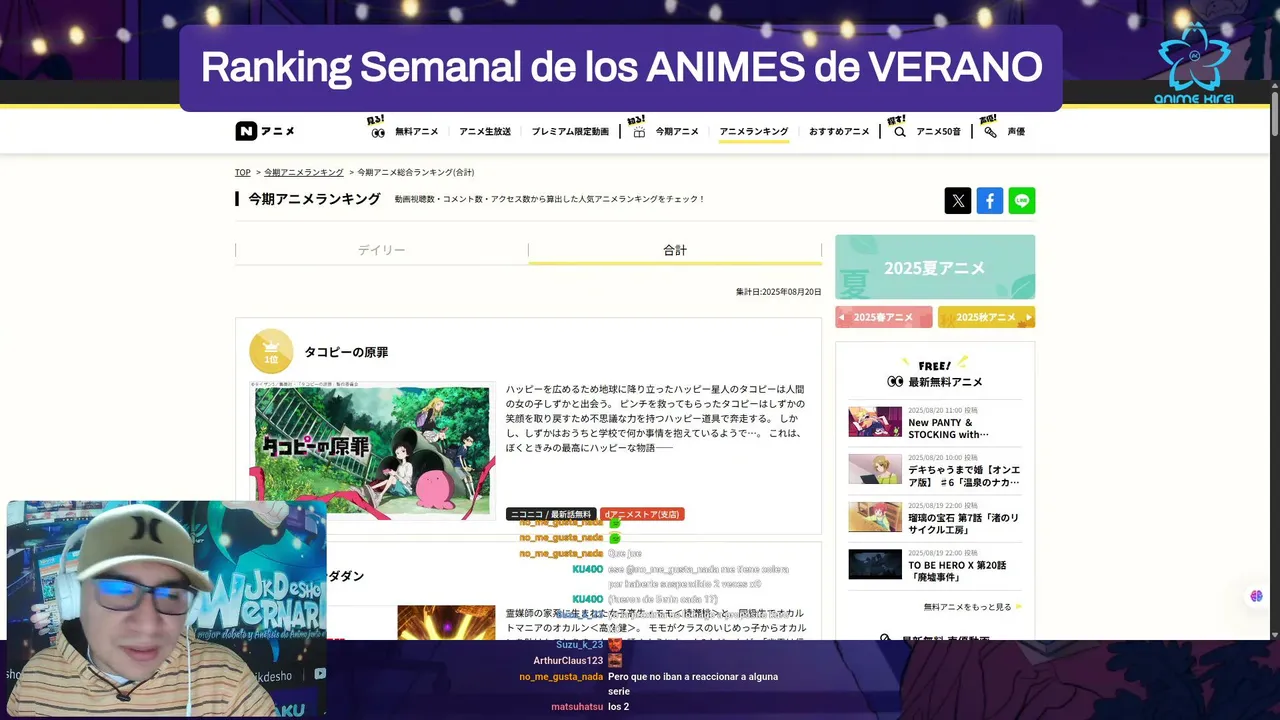Open 瑠璃の宝石 第7話 video title

[963, 524]
